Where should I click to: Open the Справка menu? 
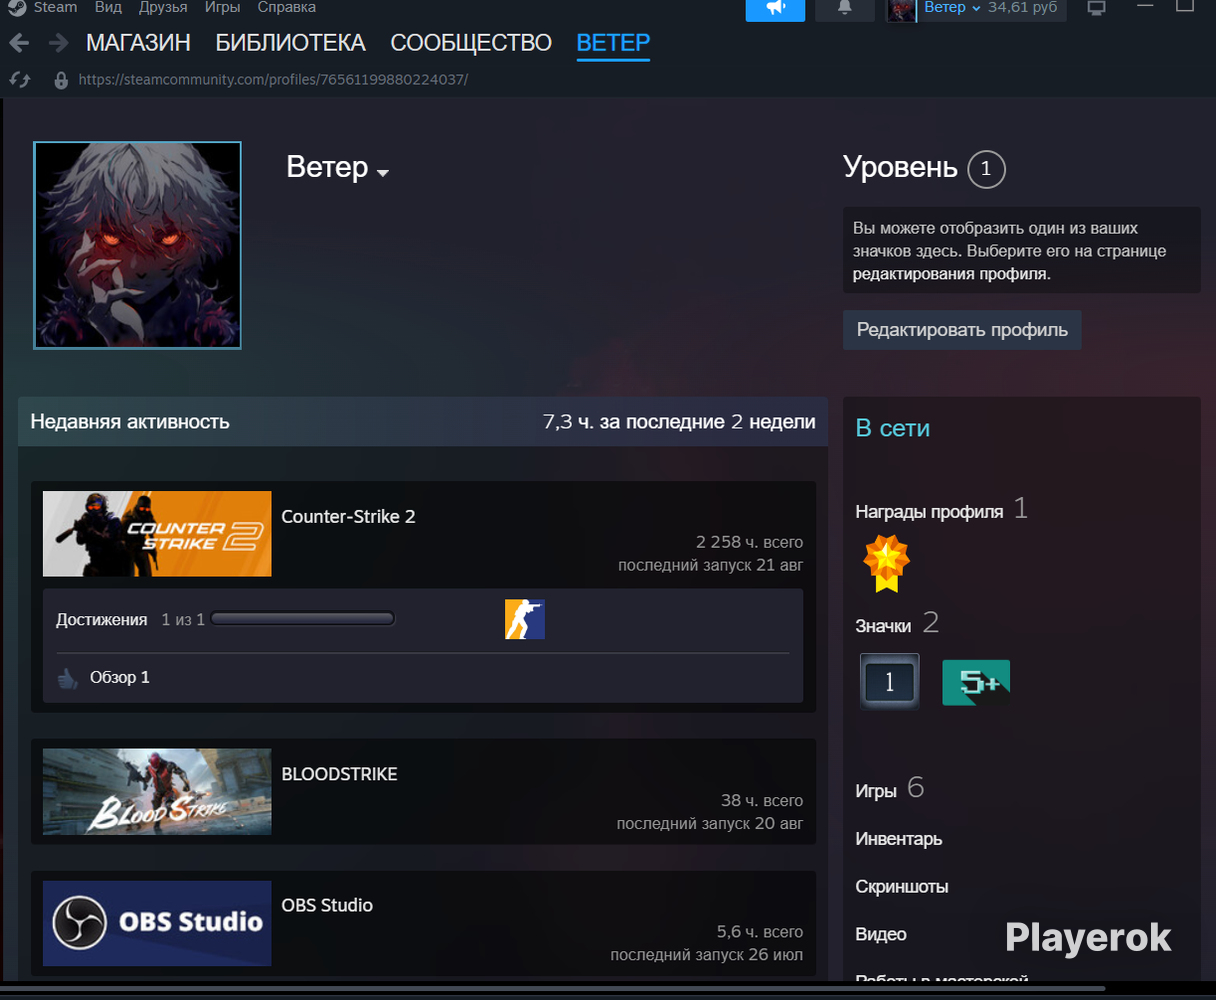(287, 7)
